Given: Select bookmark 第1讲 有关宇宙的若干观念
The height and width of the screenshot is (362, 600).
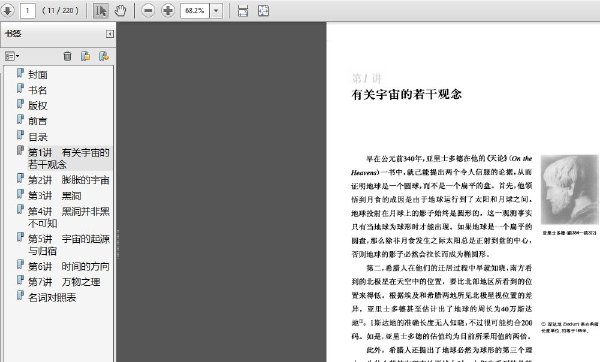Looking at the screenshot, I should click(x=69, y=158).
